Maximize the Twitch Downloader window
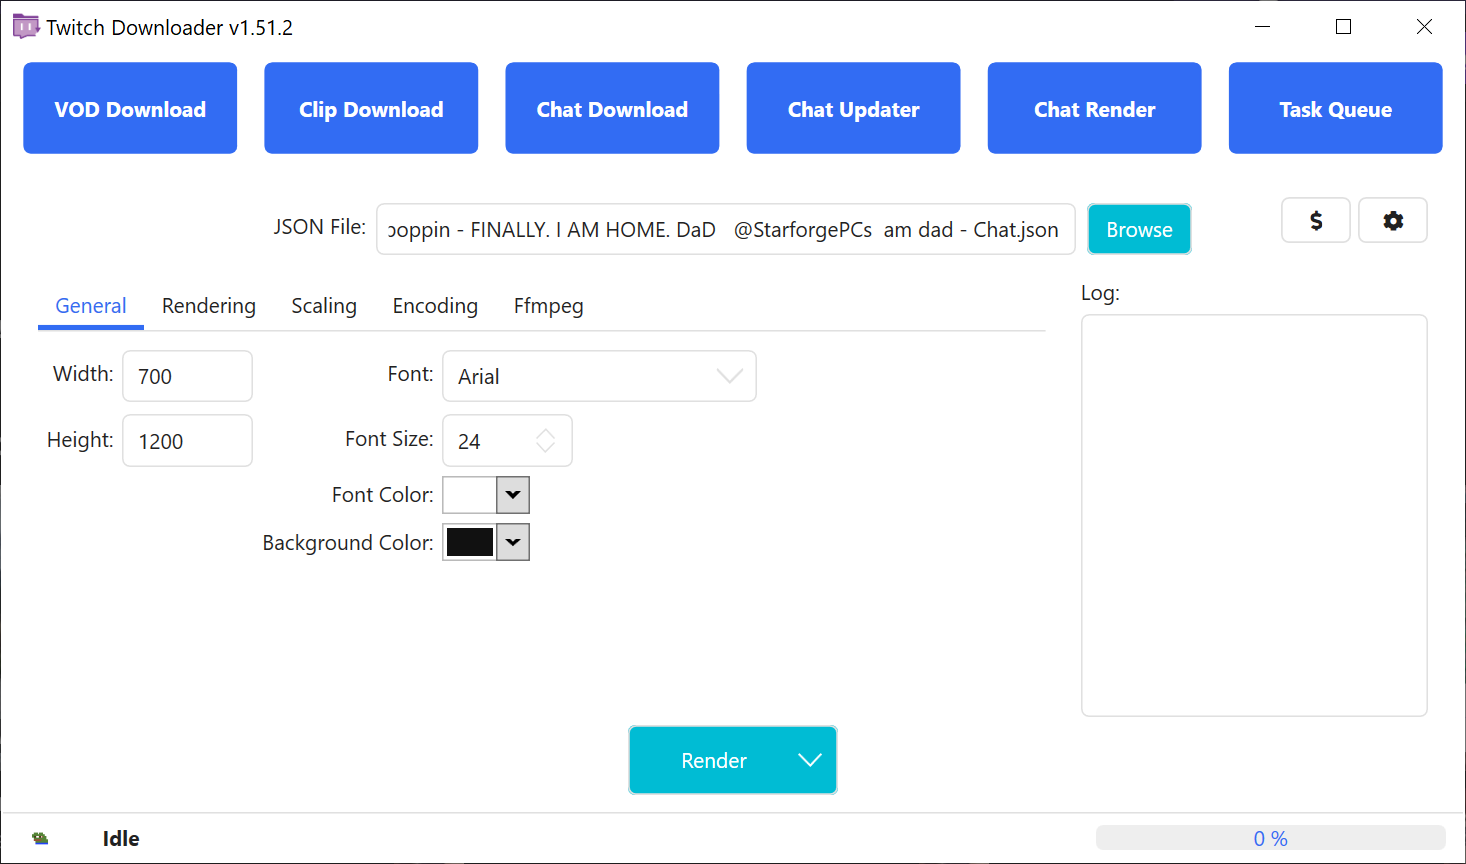 (1343, 27)
